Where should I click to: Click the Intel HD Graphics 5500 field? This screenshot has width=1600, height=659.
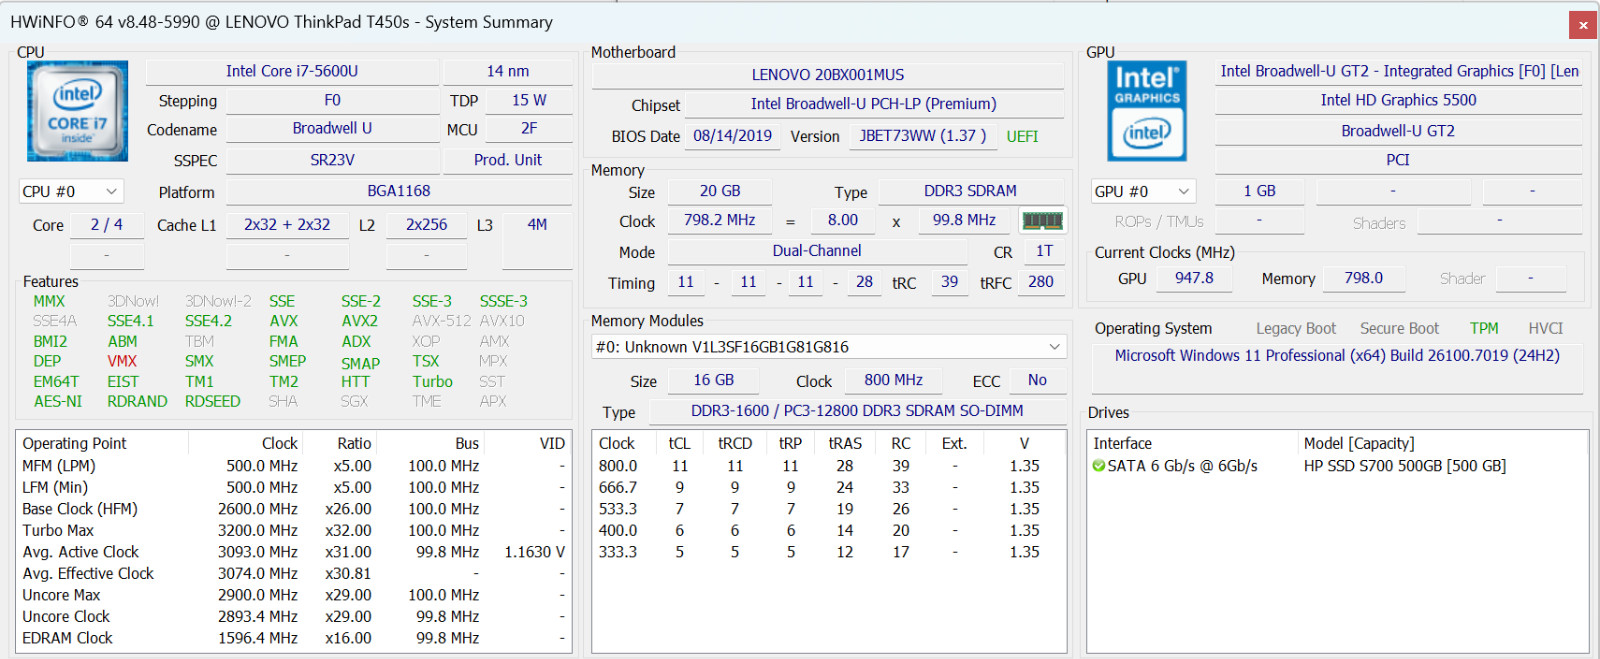[x=1398, y=100]
